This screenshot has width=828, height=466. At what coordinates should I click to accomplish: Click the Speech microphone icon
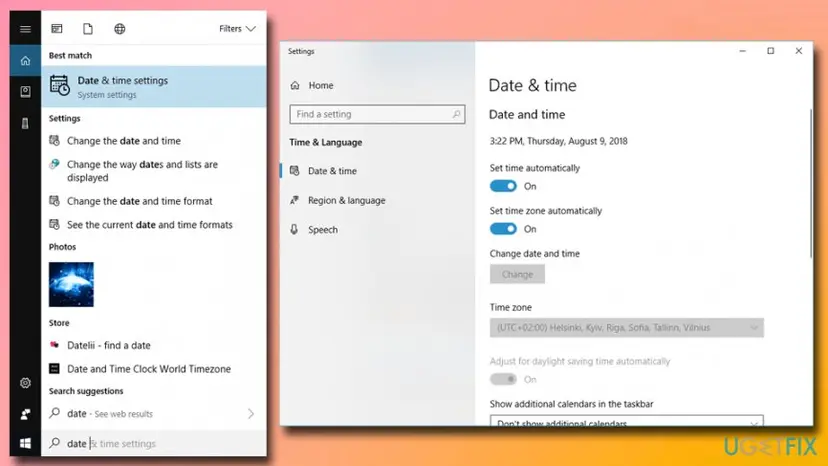pyautogui.click(x=295, y=229)
